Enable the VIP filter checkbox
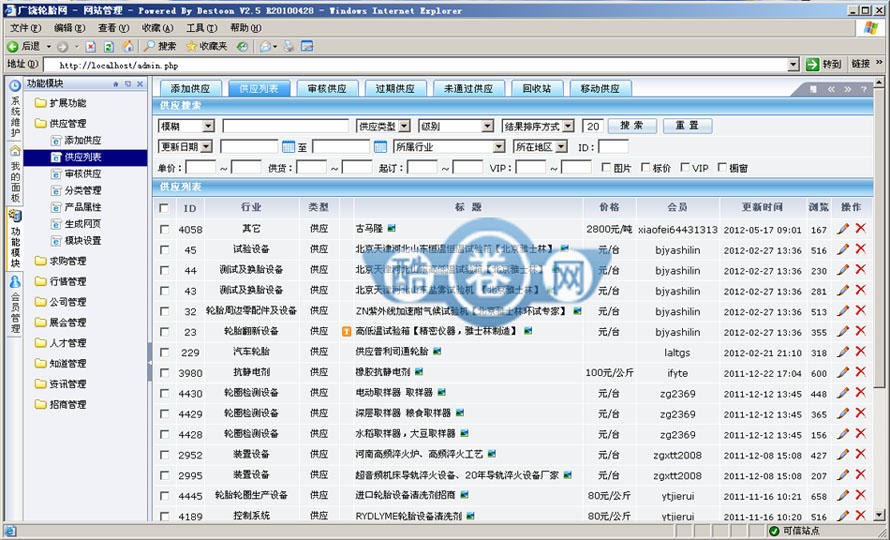Image resolution: width=890 pixels, height=540 pixels. point(685,168)
